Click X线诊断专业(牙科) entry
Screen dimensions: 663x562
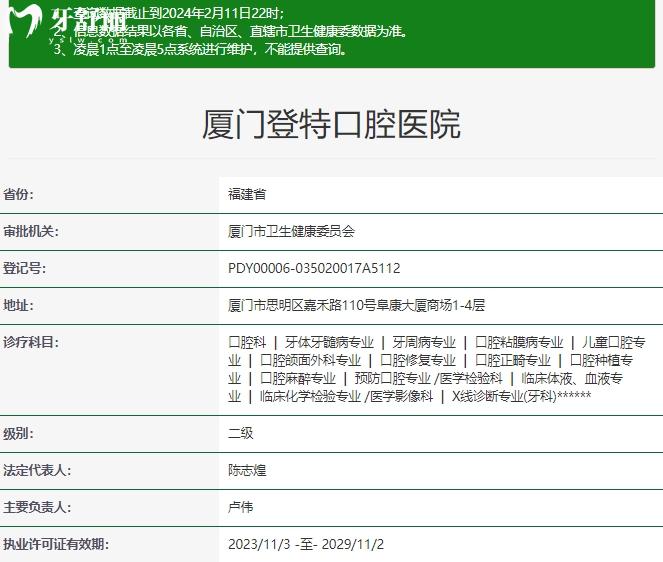click(504, 397)
